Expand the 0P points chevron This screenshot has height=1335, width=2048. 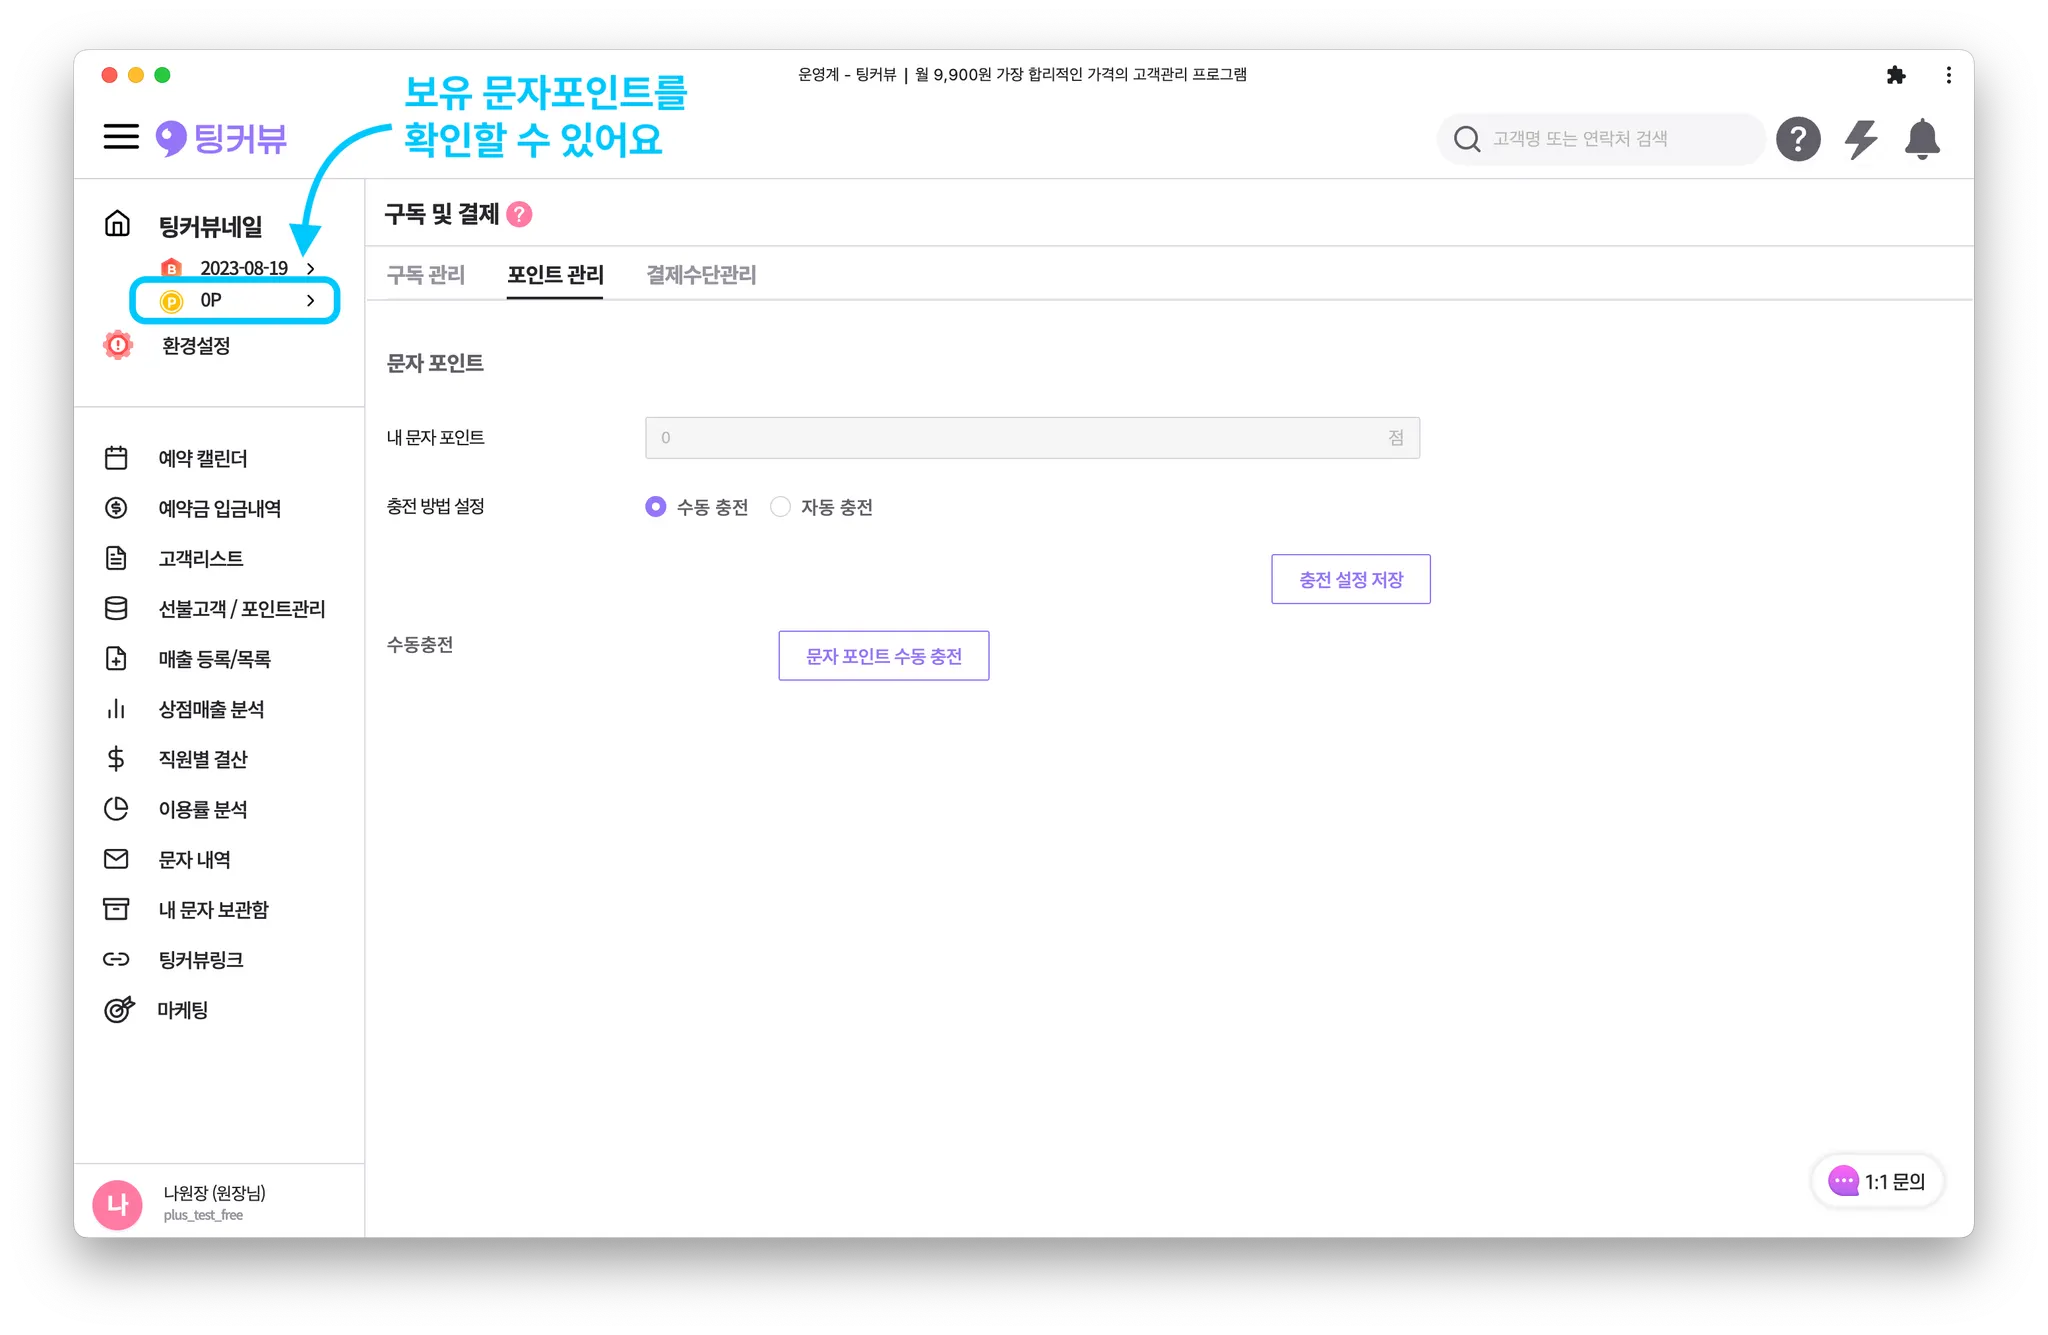point(311,300)
